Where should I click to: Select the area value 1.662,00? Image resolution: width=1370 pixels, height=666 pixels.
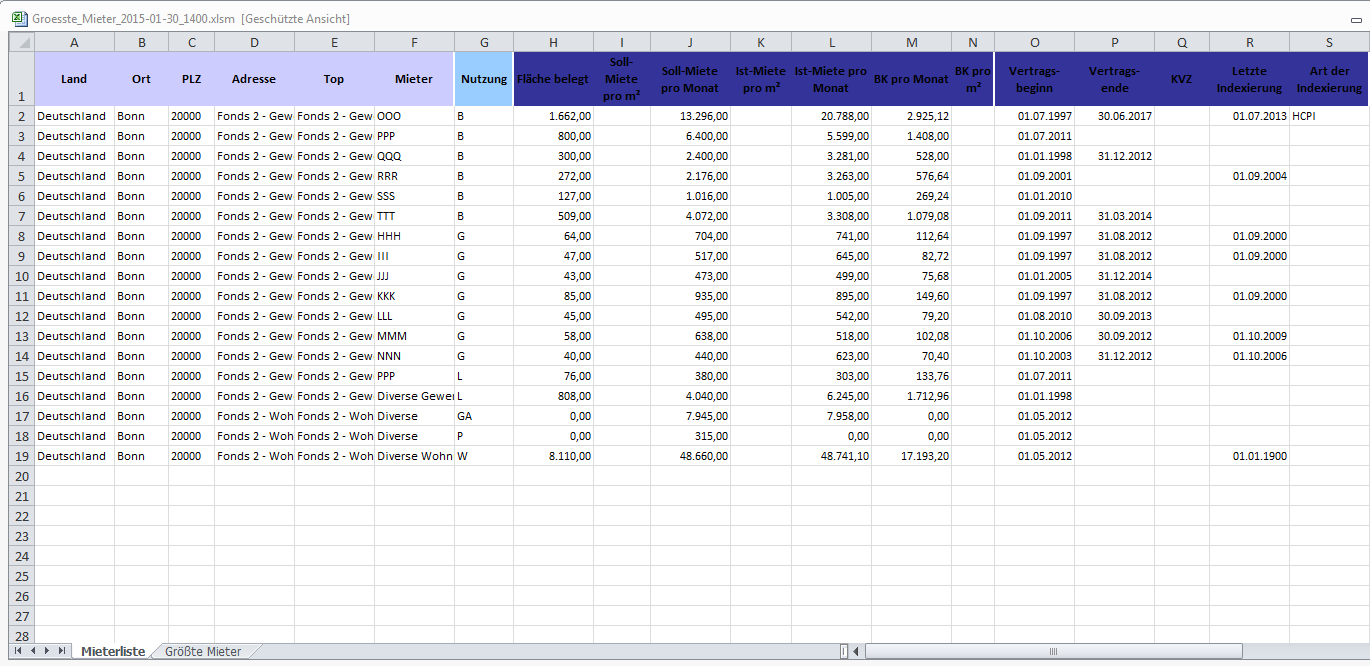554,116
